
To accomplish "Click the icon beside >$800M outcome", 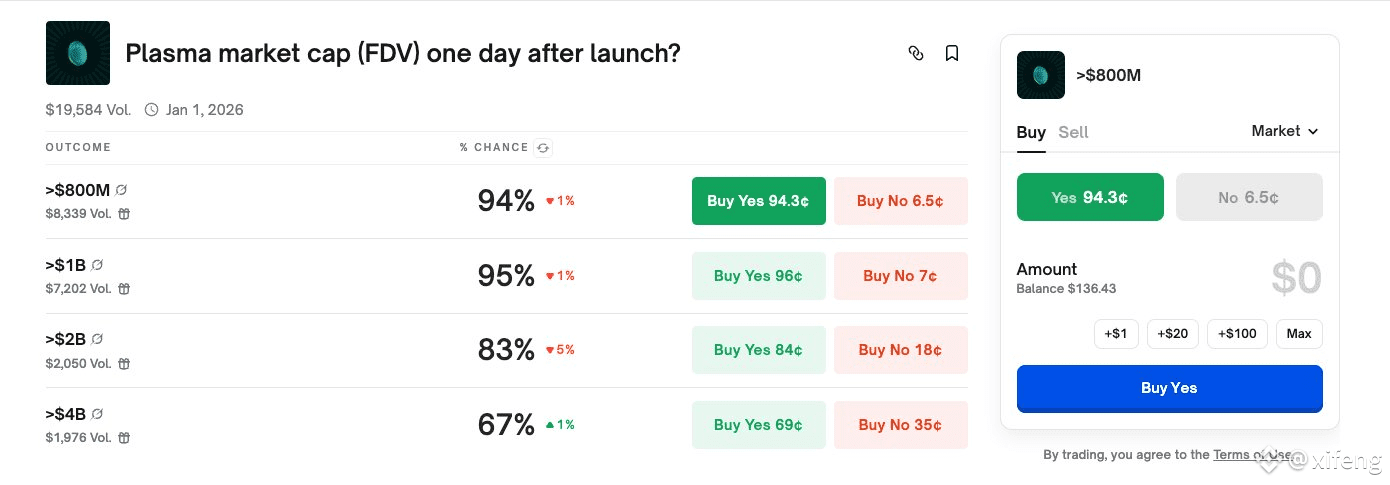I will click(121, 190).
